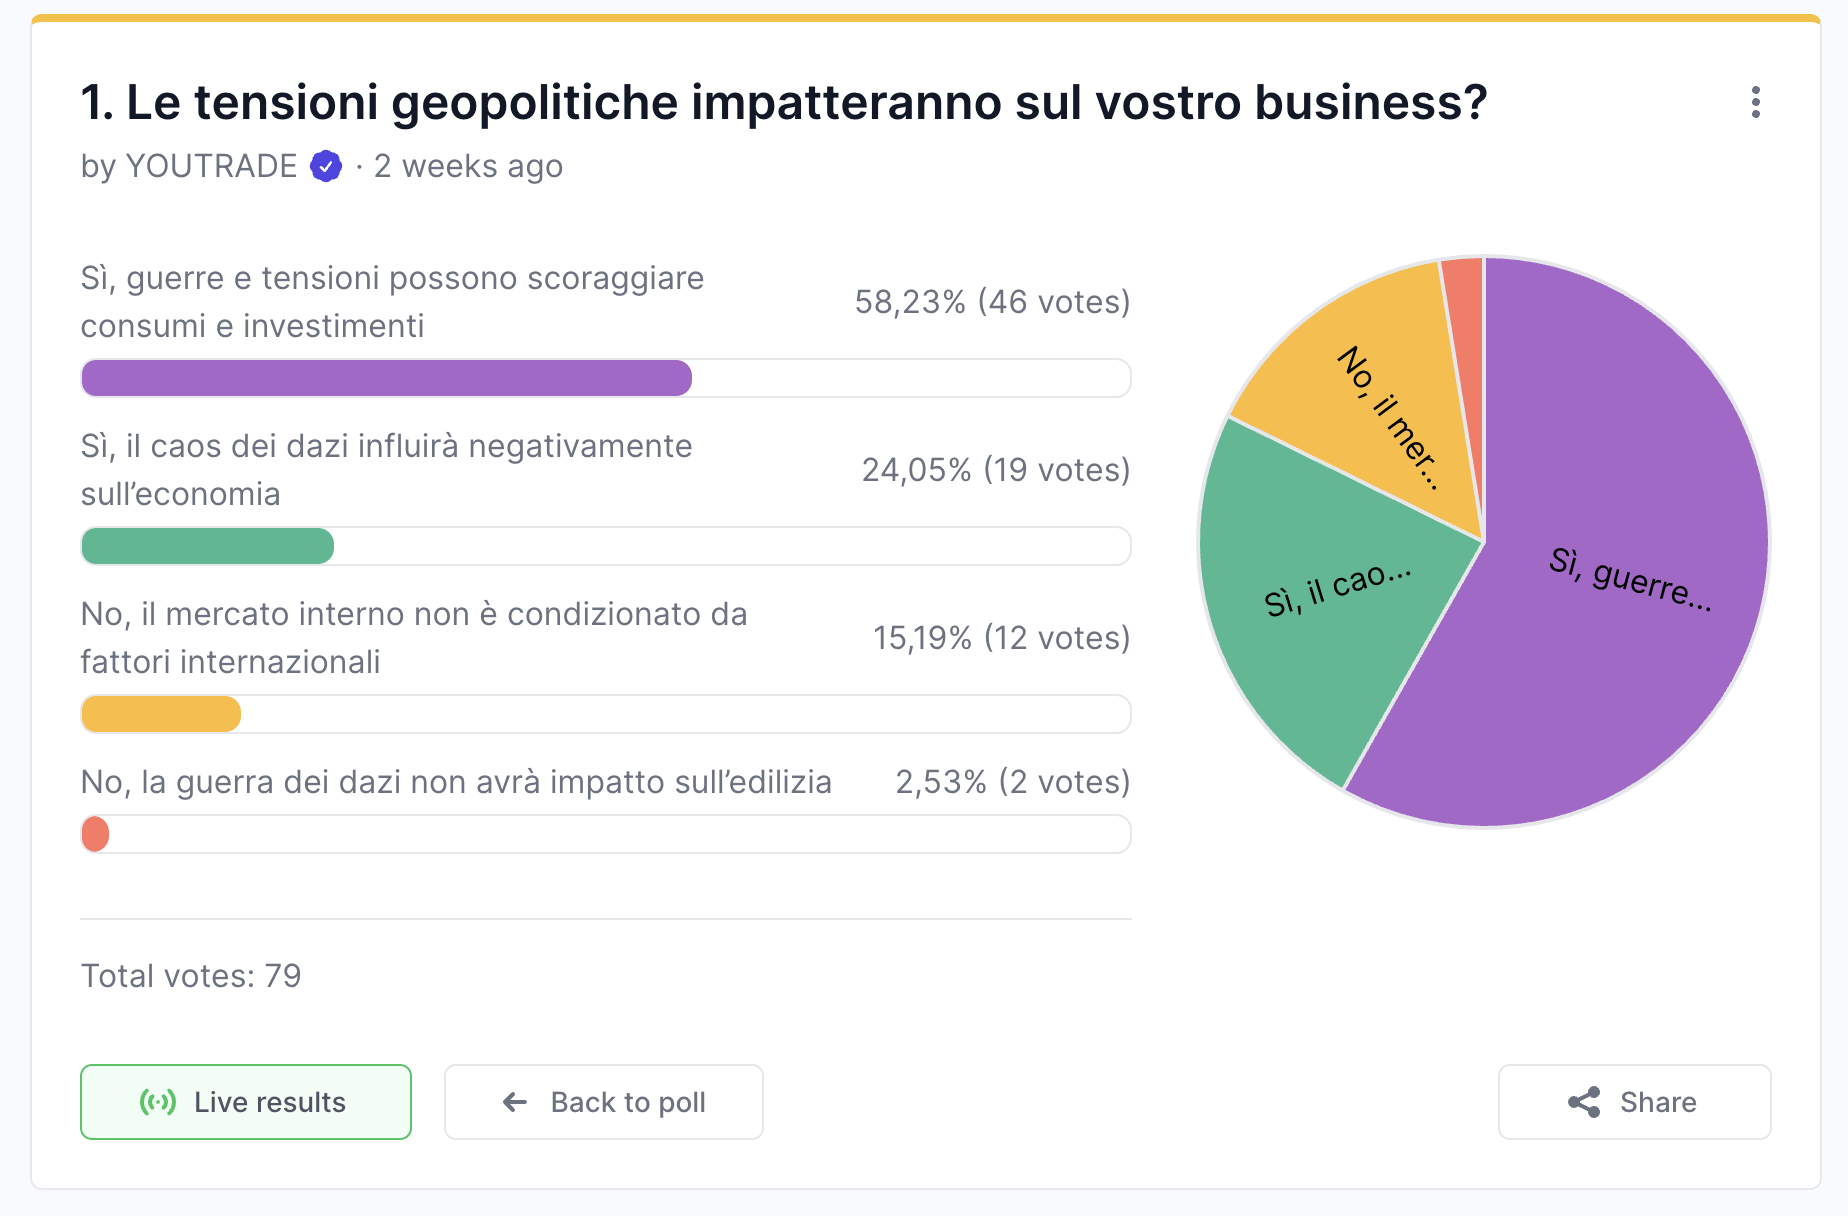Share this poll

click(1634, 1102)
